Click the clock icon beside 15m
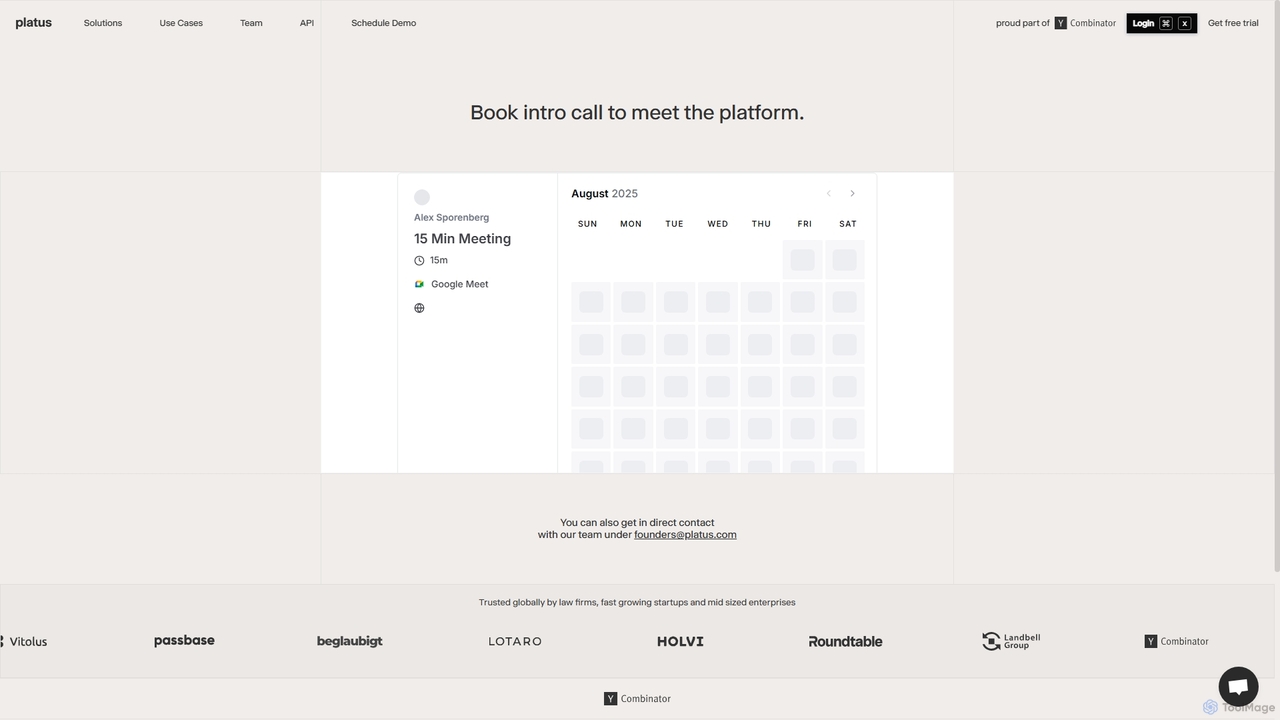Image resolution: width=1280 pixels, height=720 pixels. (x=419, y=260)
